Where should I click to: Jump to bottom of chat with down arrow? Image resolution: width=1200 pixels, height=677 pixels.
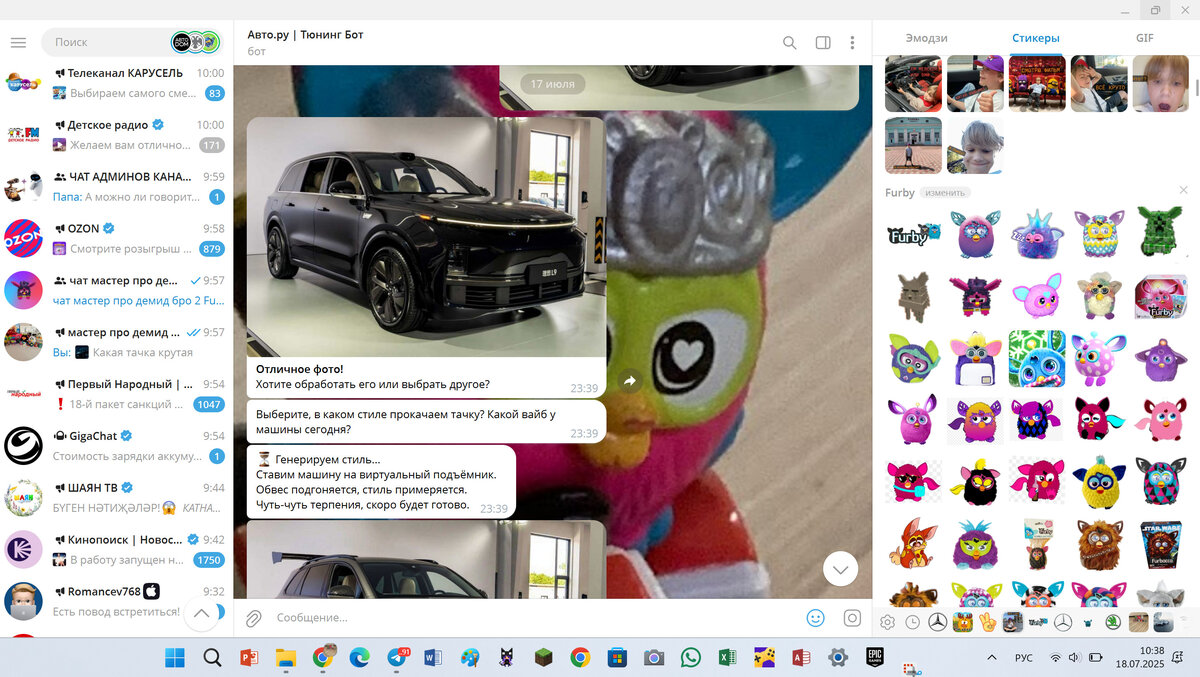tap(841, 569)
